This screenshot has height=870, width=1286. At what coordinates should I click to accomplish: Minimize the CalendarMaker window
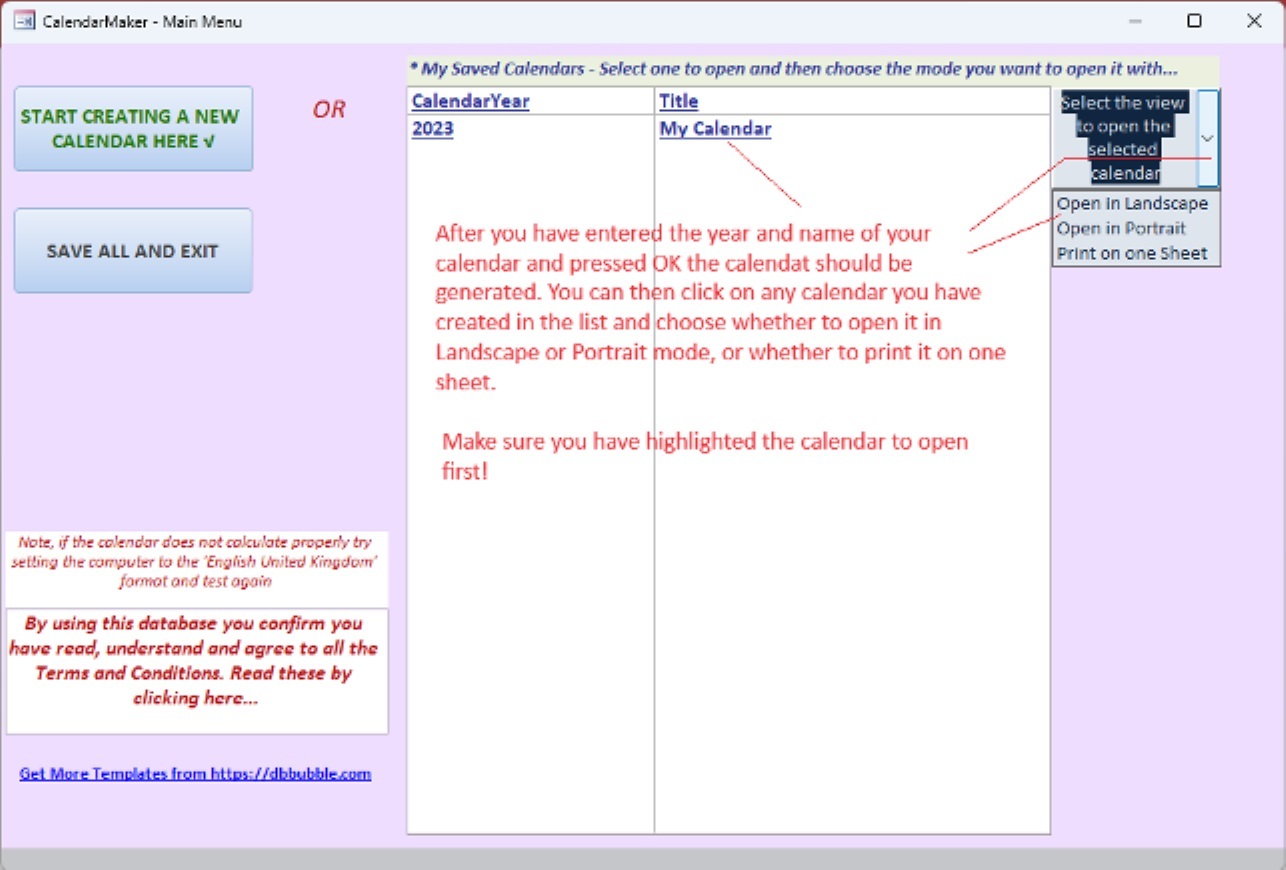[1135, 21]
